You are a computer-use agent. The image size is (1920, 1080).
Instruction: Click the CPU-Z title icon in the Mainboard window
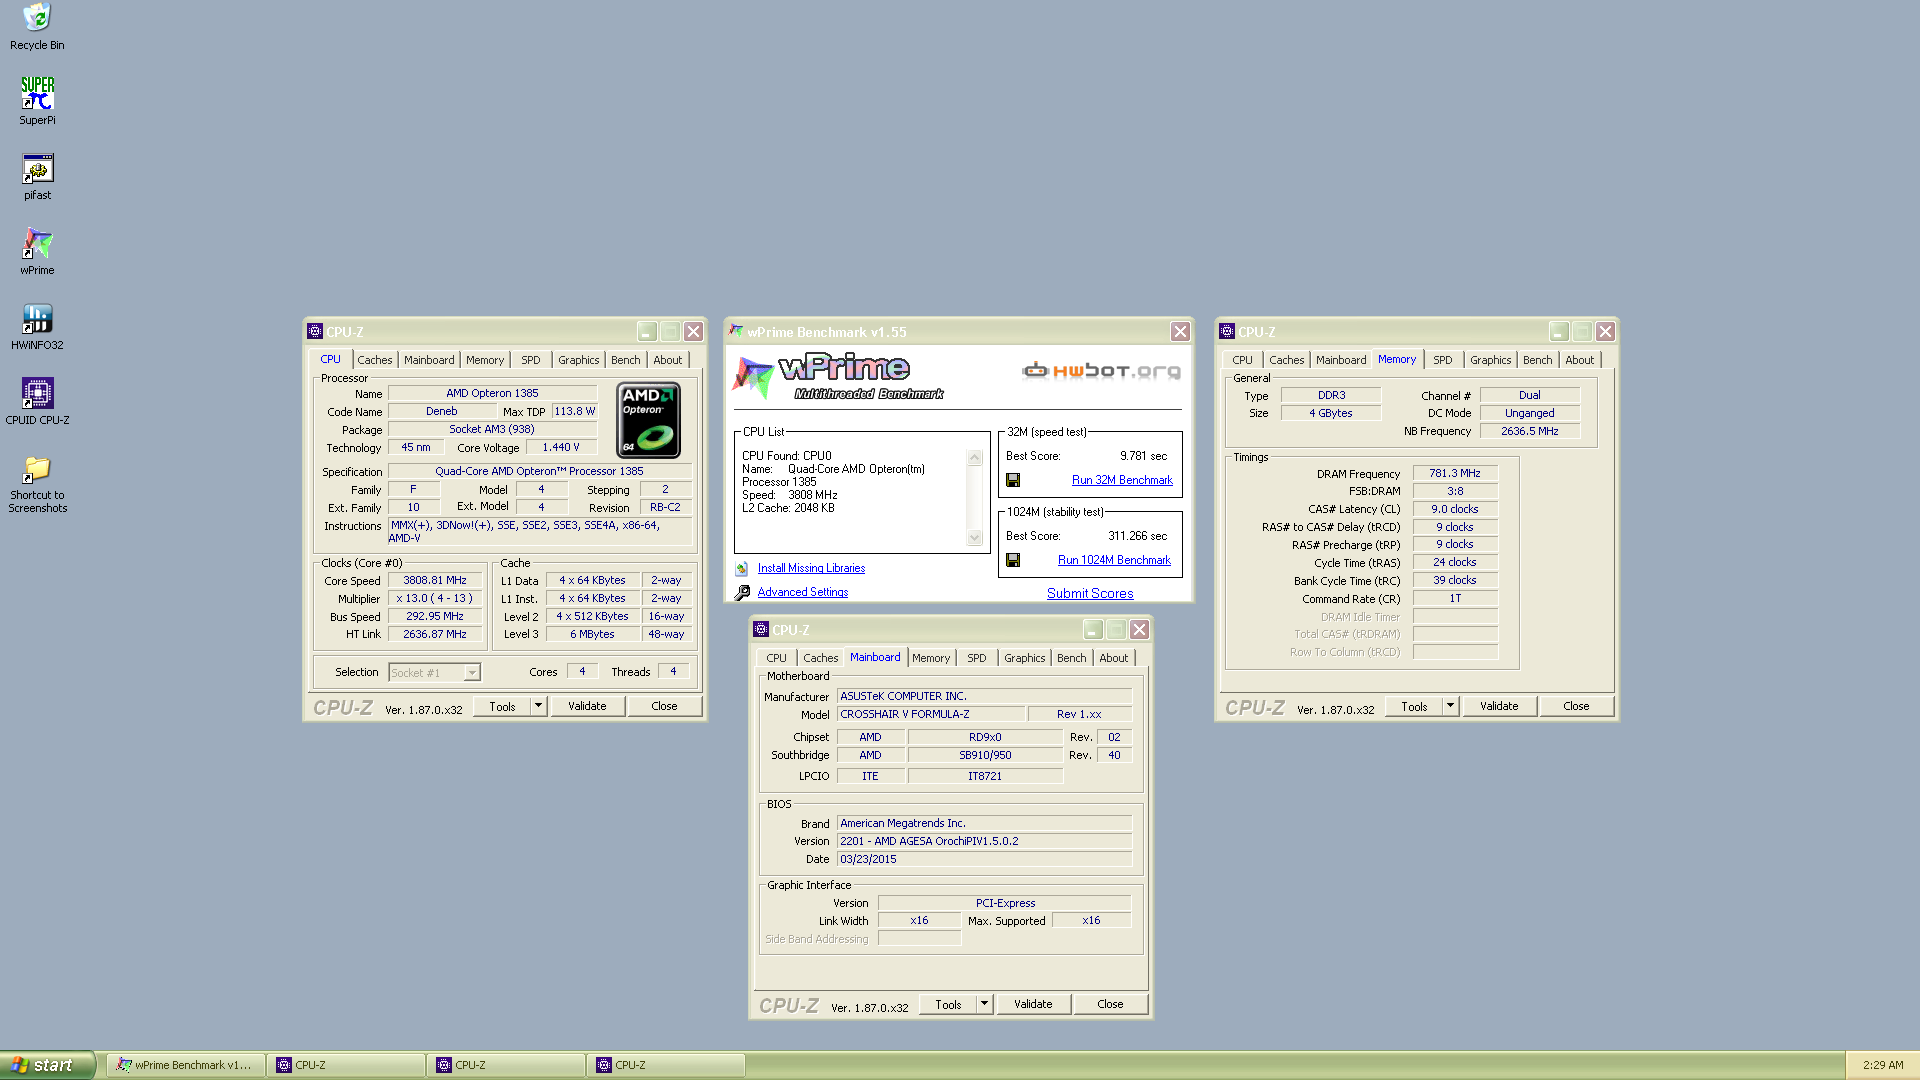point(761,630)
